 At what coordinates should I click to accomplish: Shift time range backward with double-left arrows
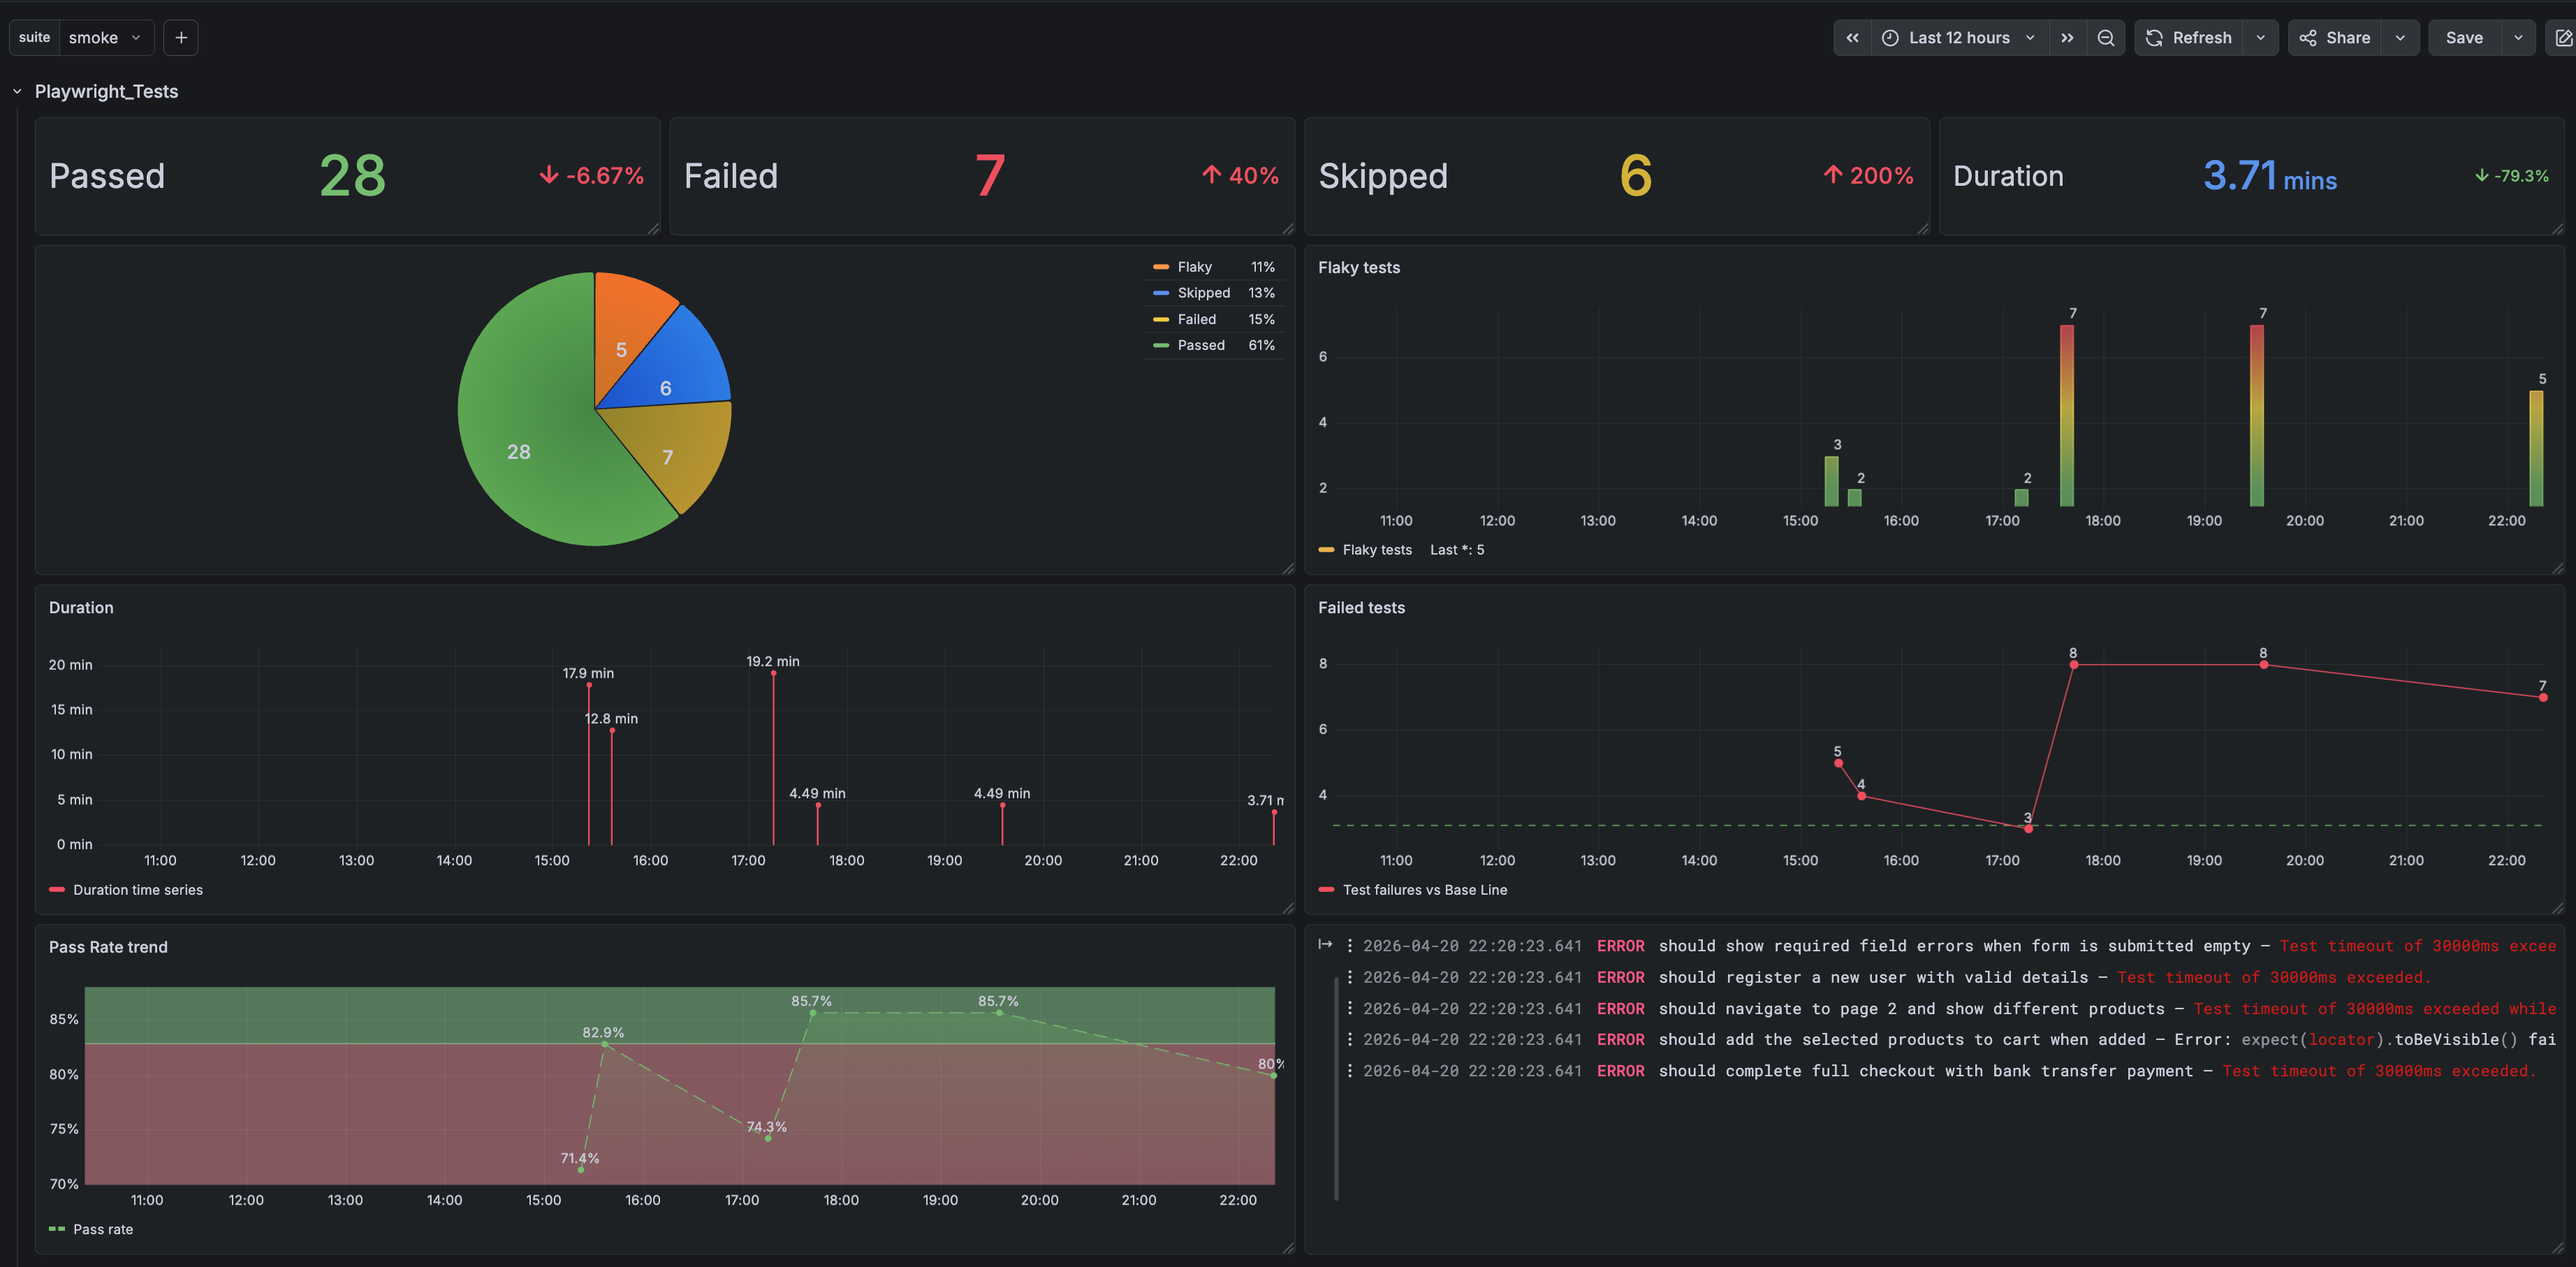point(1853,37)
